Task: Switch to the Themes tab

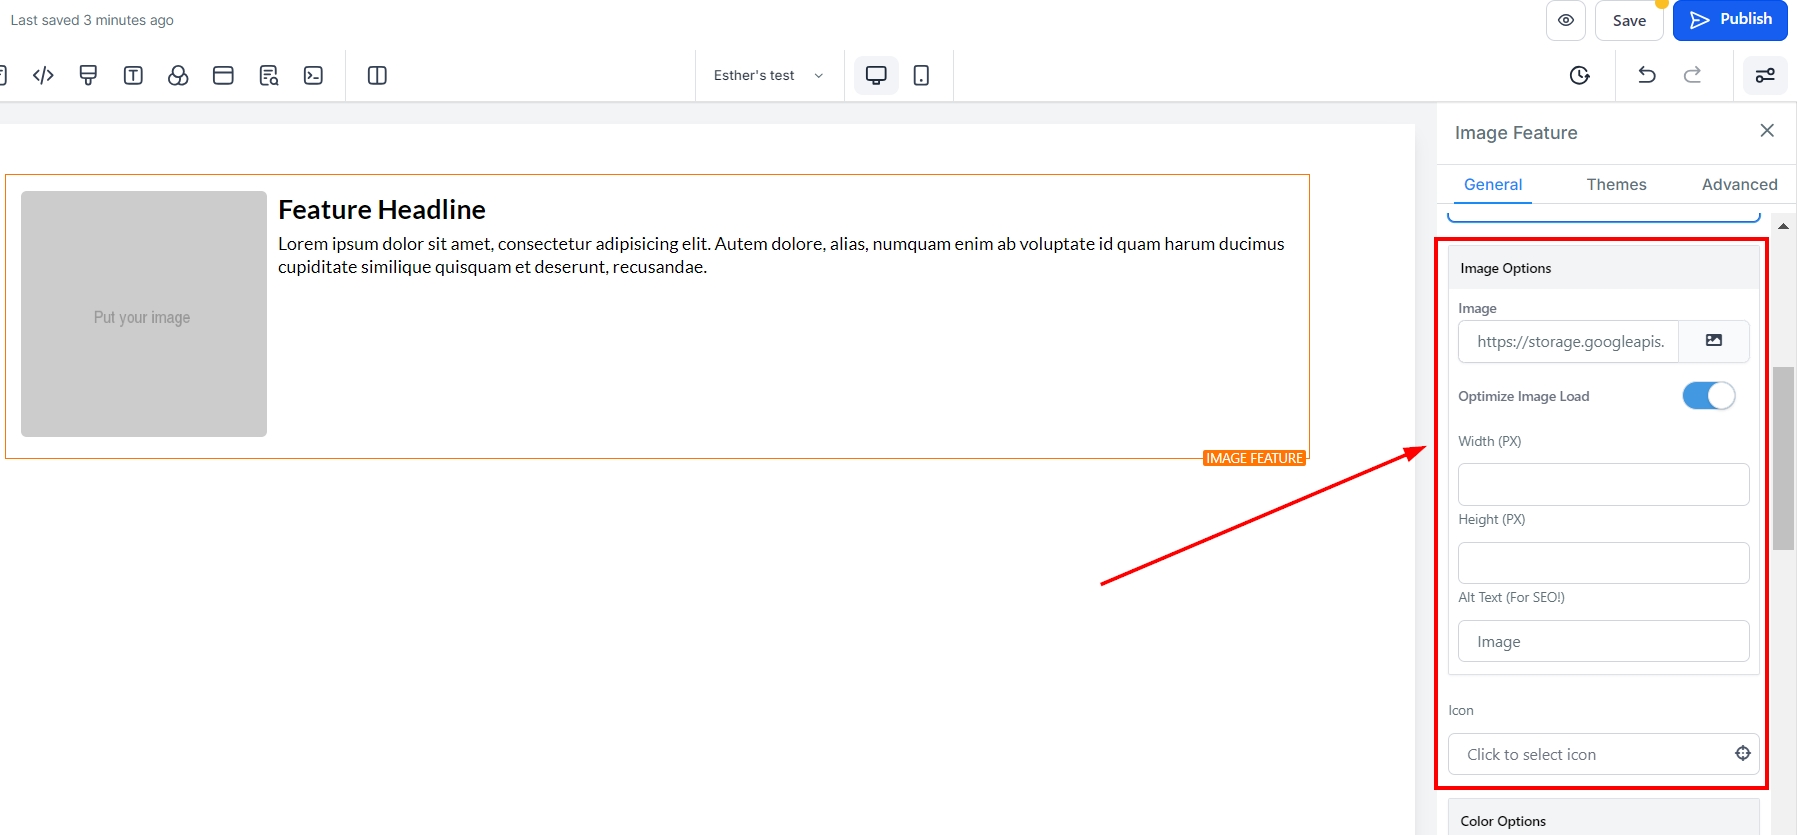Action: pos(1616,185)
